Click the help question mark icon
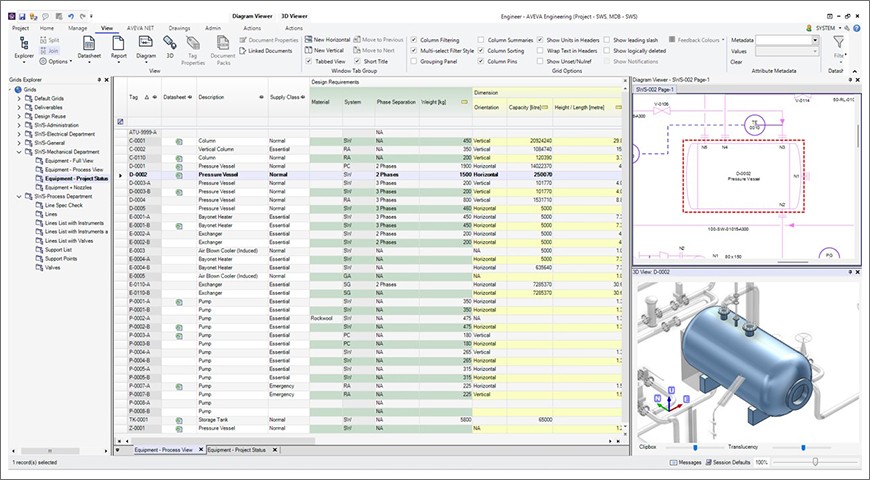The image size is (870, 480). point(855,28)
